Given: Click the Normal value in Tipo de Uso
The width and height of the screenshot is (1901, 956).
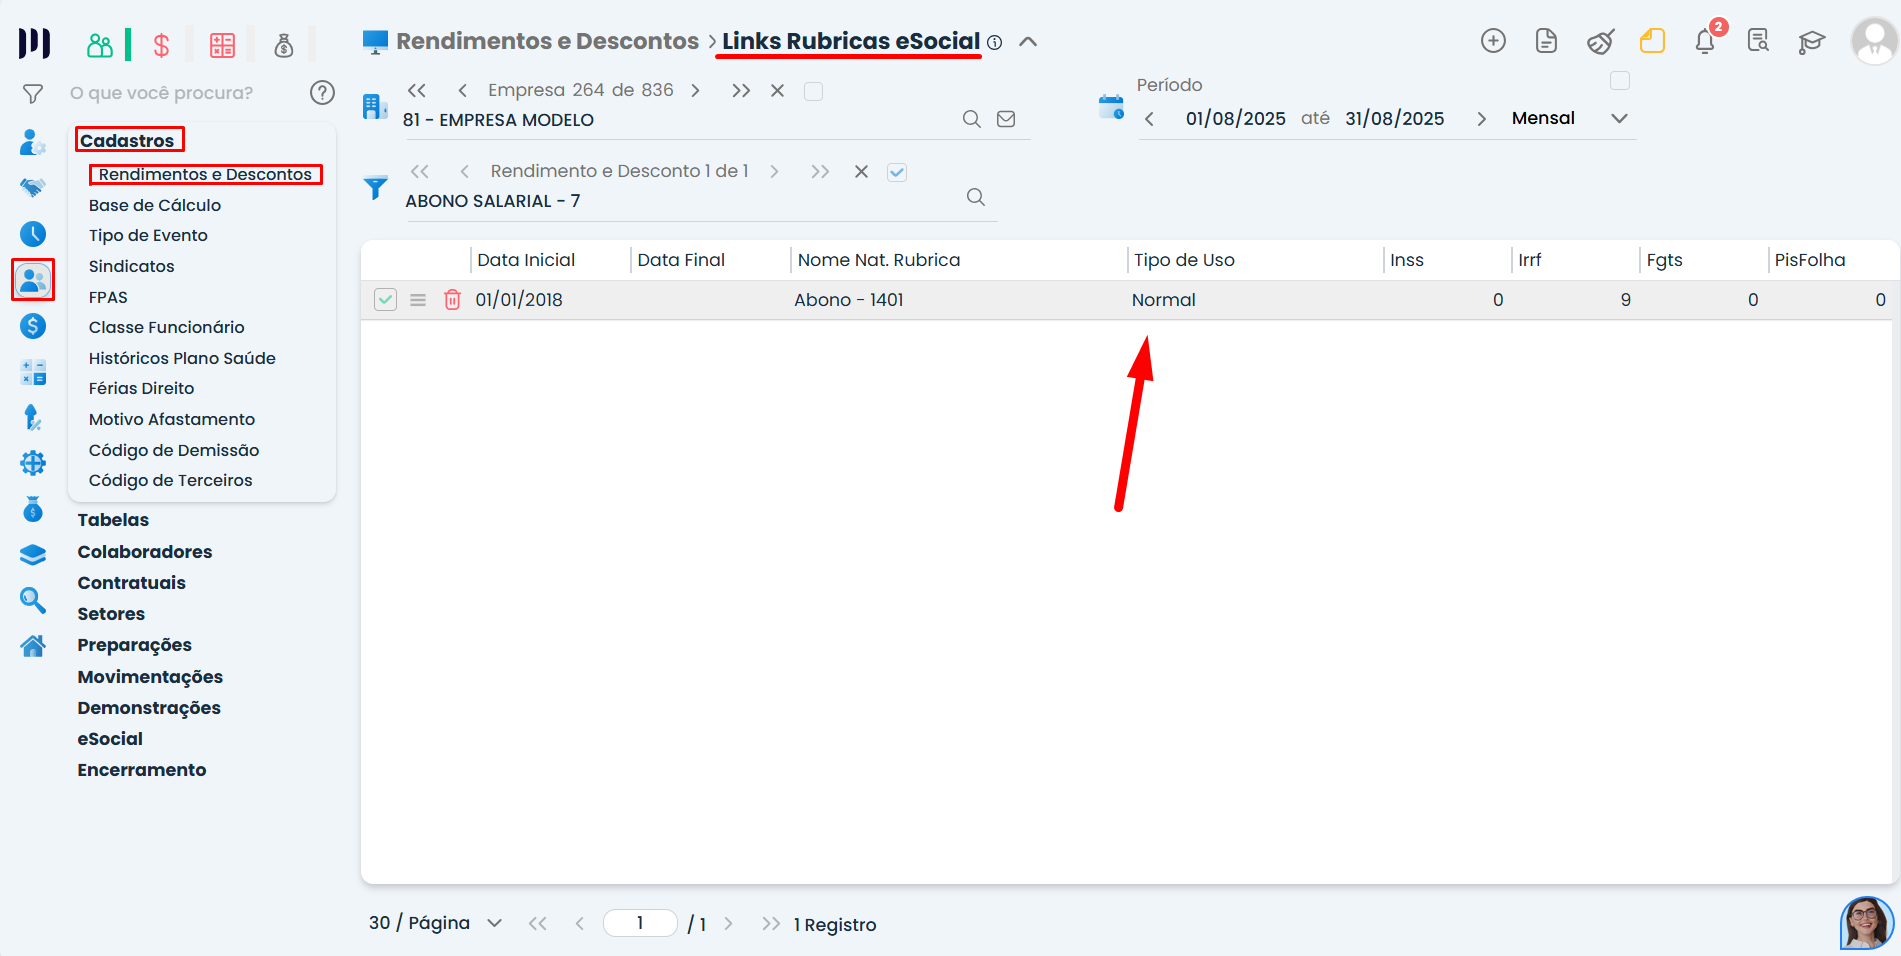Looking at the screenshot, I should click(1164, 300).
